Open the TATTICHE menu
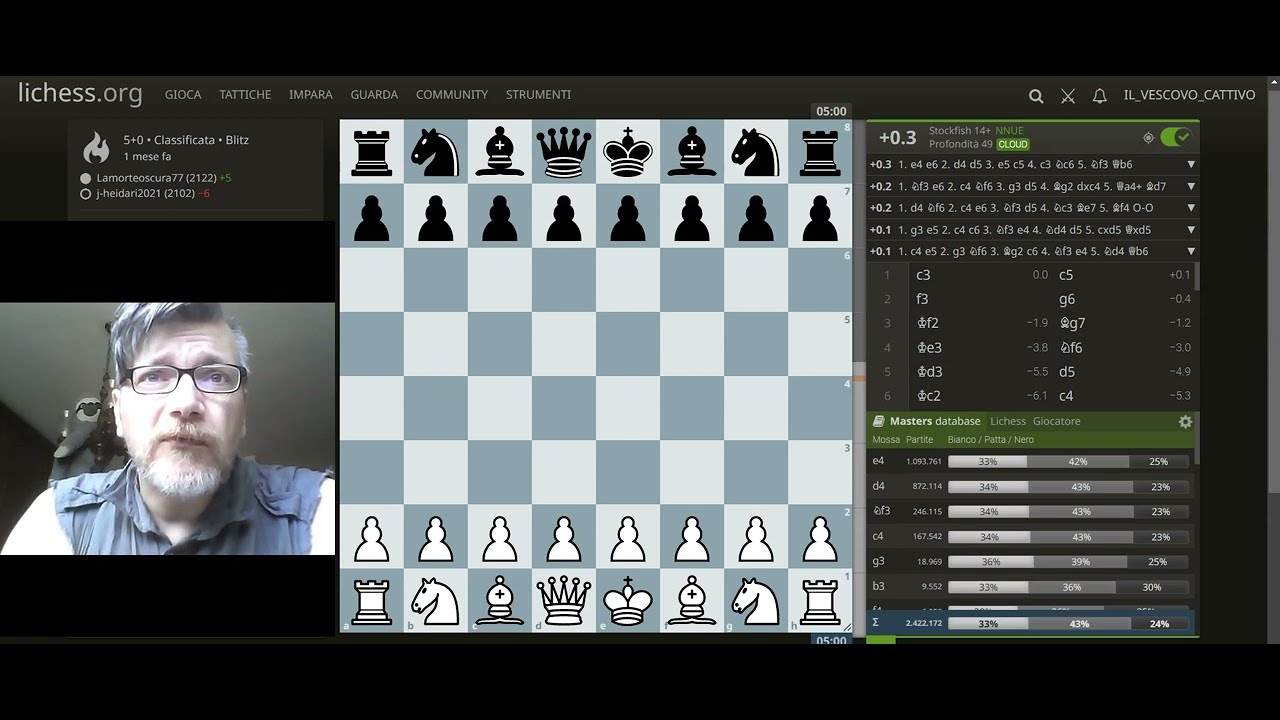The width and height of the screenshot is (1280, 720). click(245, 94)
